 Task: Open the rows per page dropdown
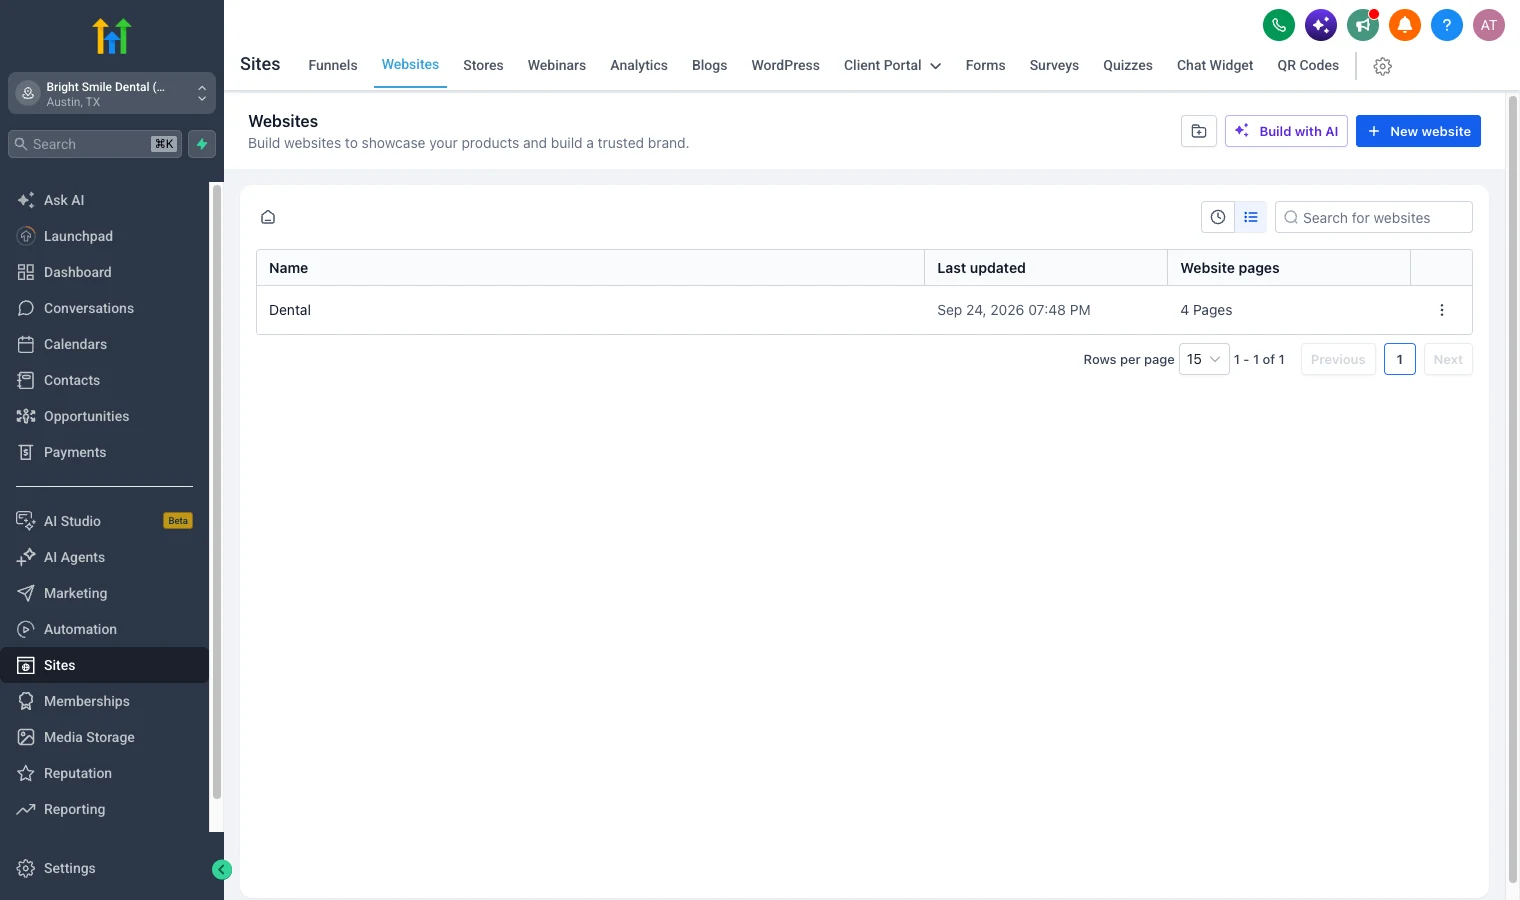[x=1204, y=359]
